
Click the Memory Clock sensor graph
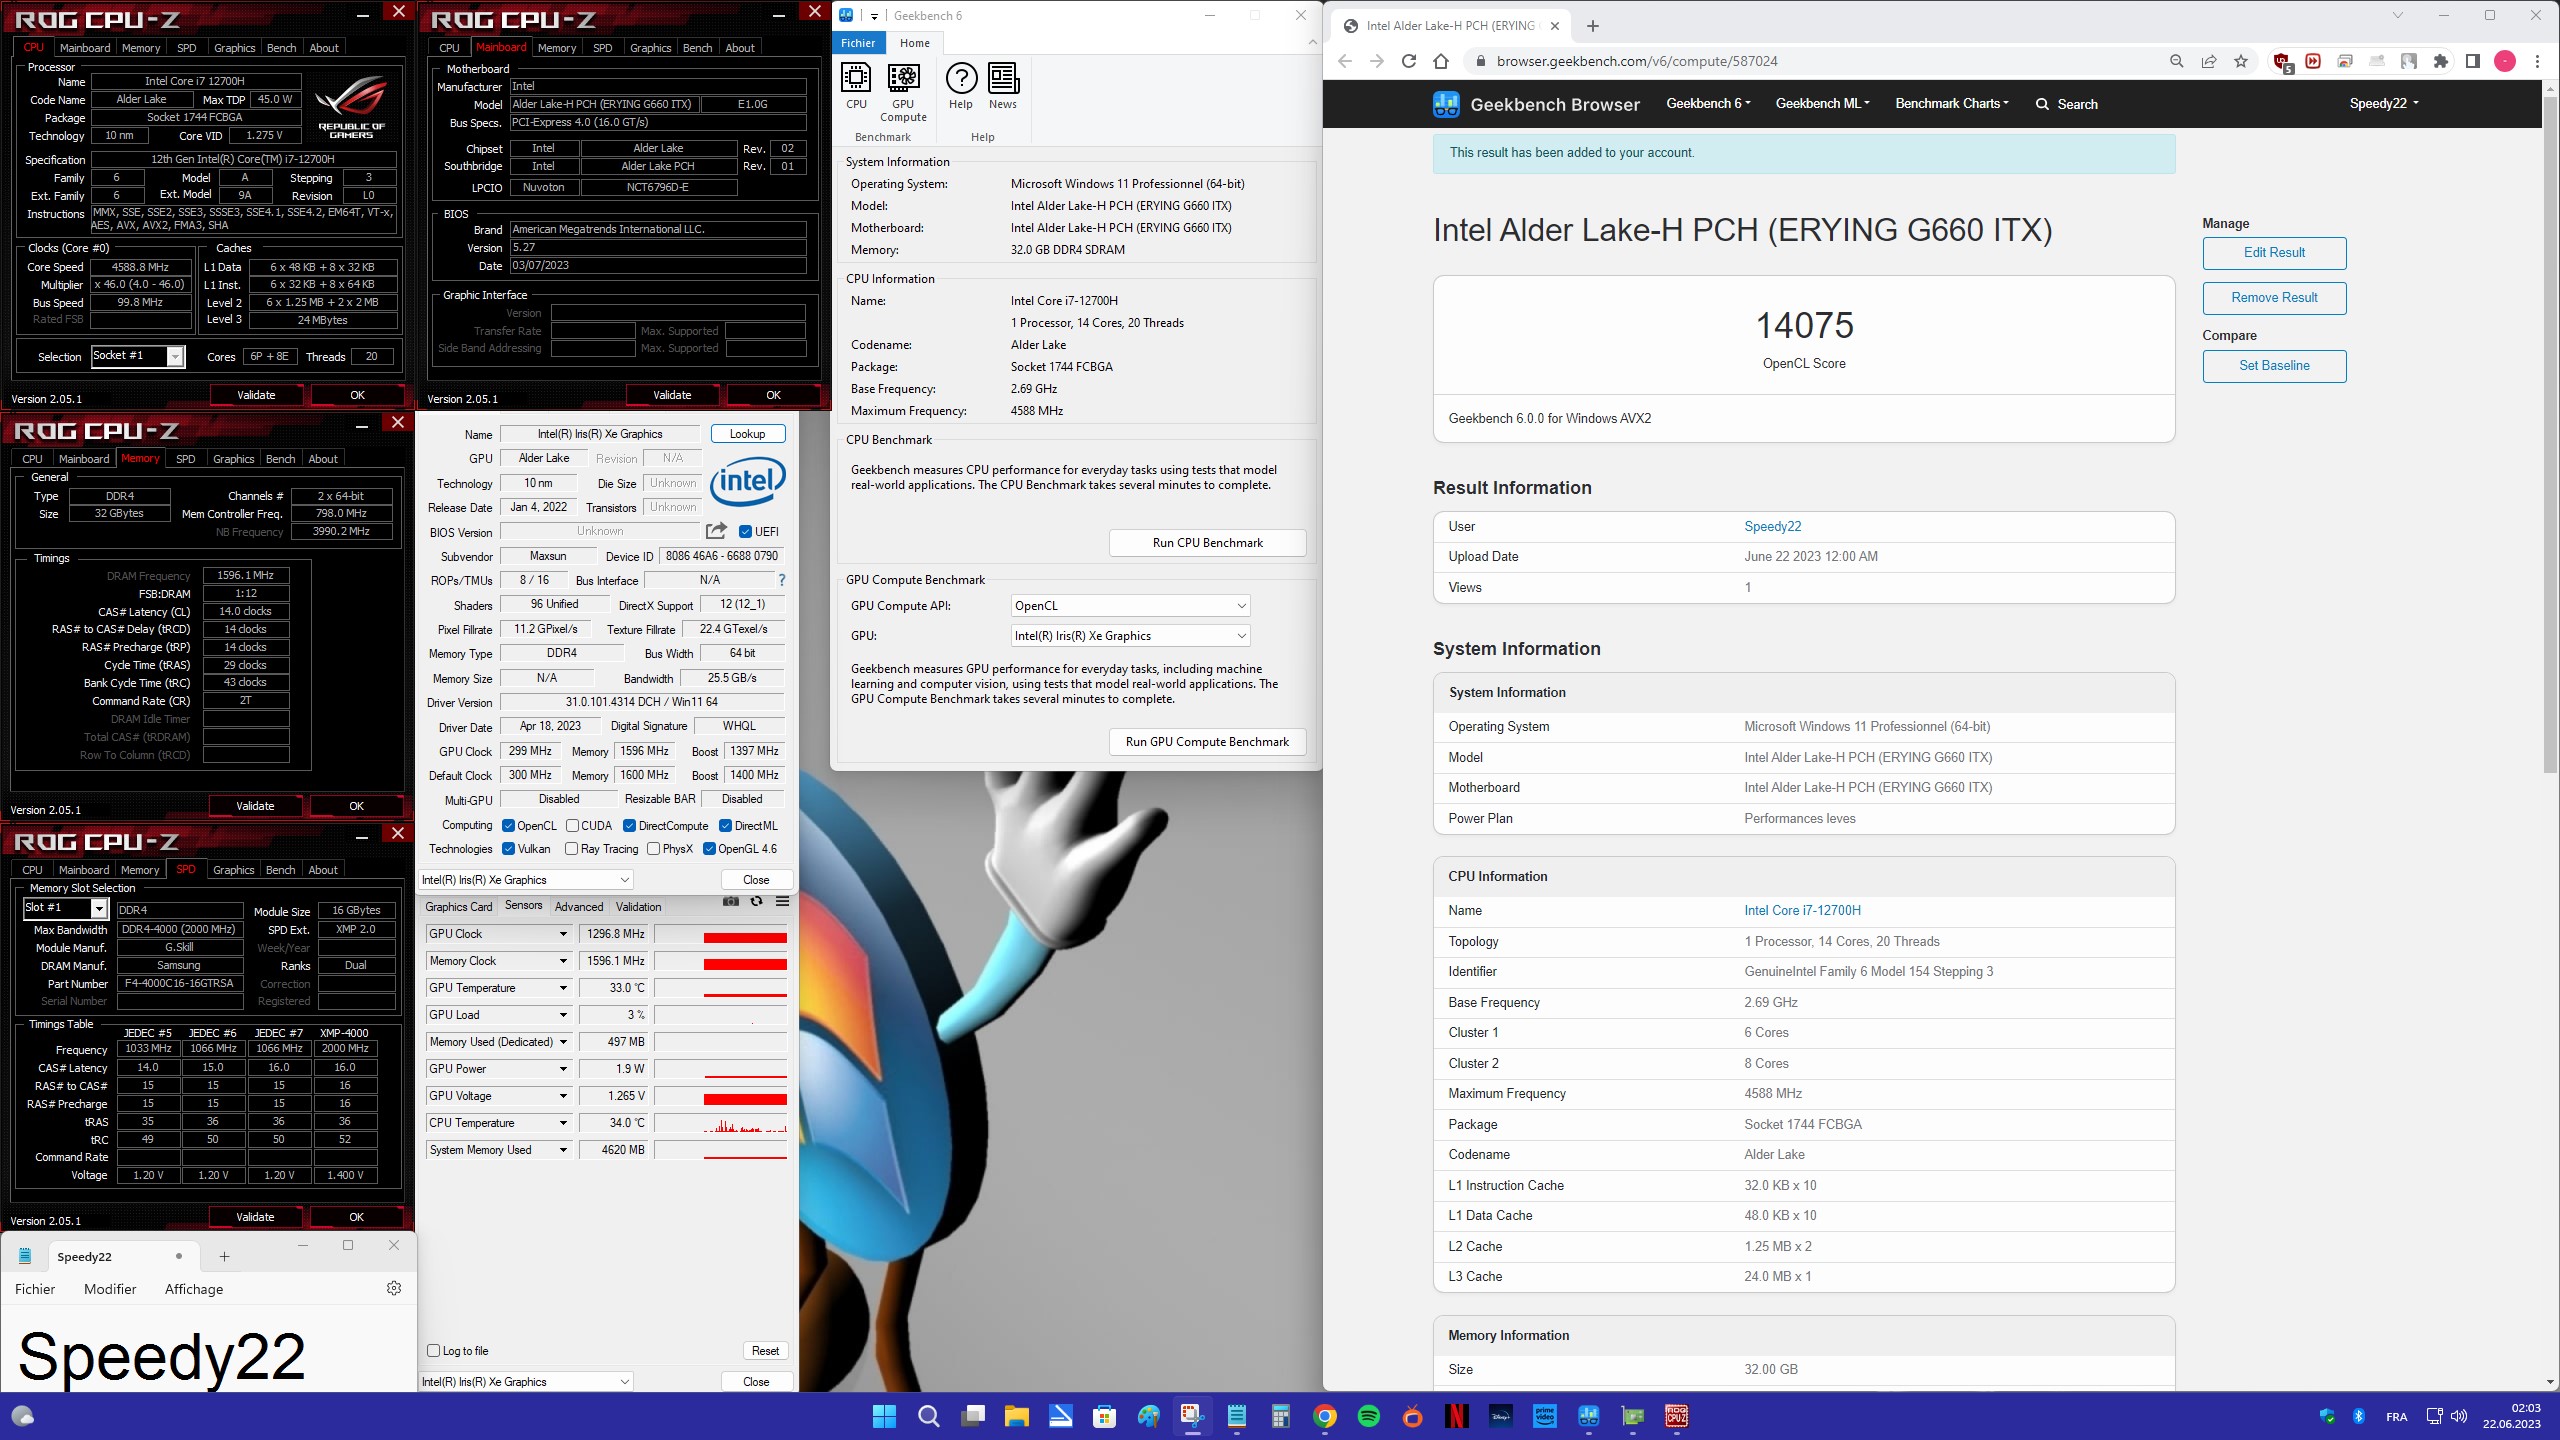[x=721, y=962]
